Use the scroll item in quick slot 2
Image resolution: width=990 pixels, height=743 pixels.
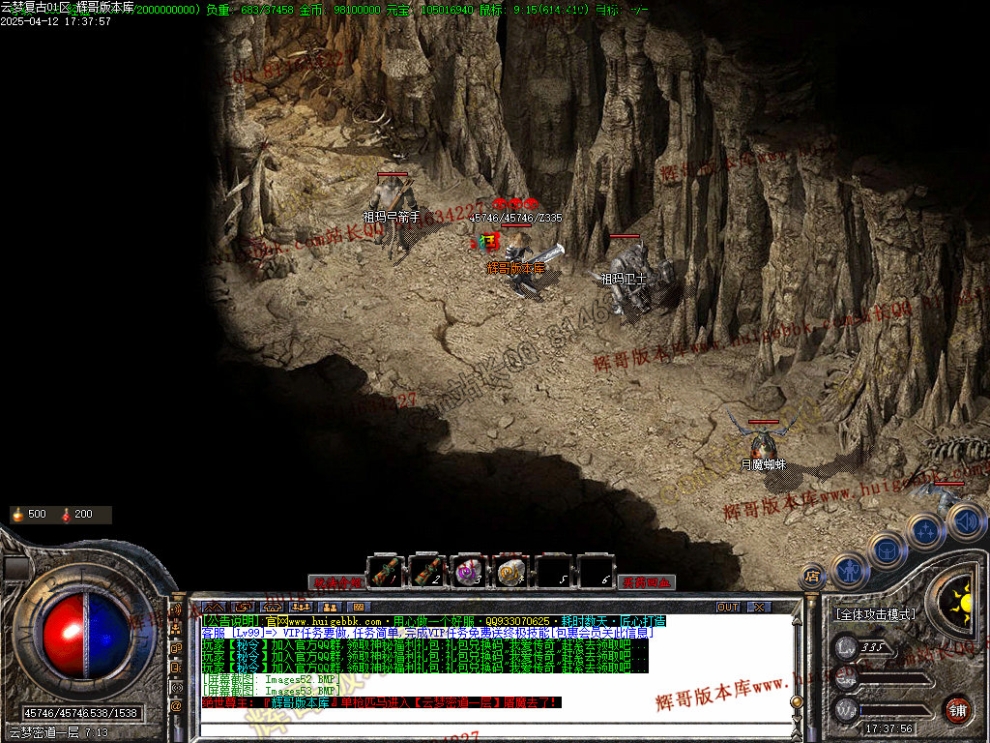point(427,571)
